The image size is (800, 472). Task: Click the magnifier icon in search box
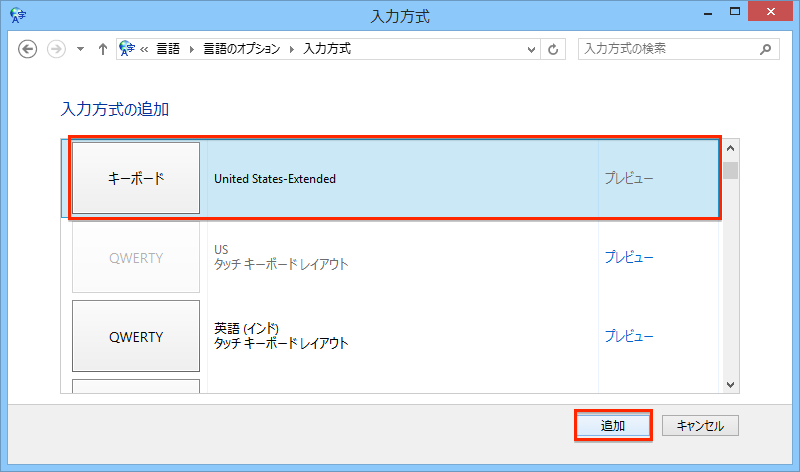tap(766, 48)
